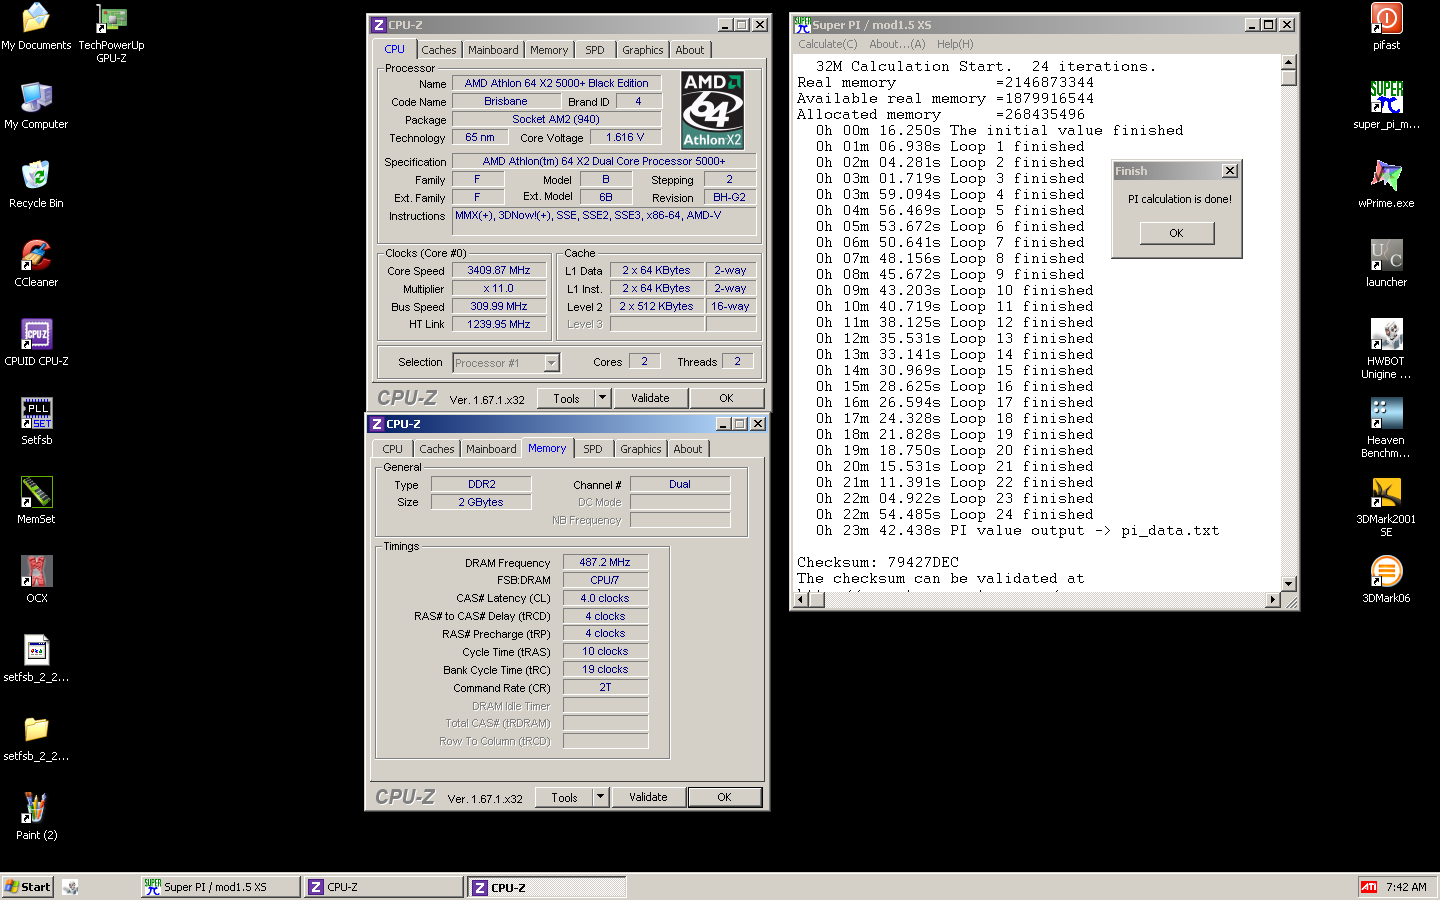Click Super PI vertical scrollbar down arrow
This screenshot has width=1440, height=900.
click(x=1289, y=584)
